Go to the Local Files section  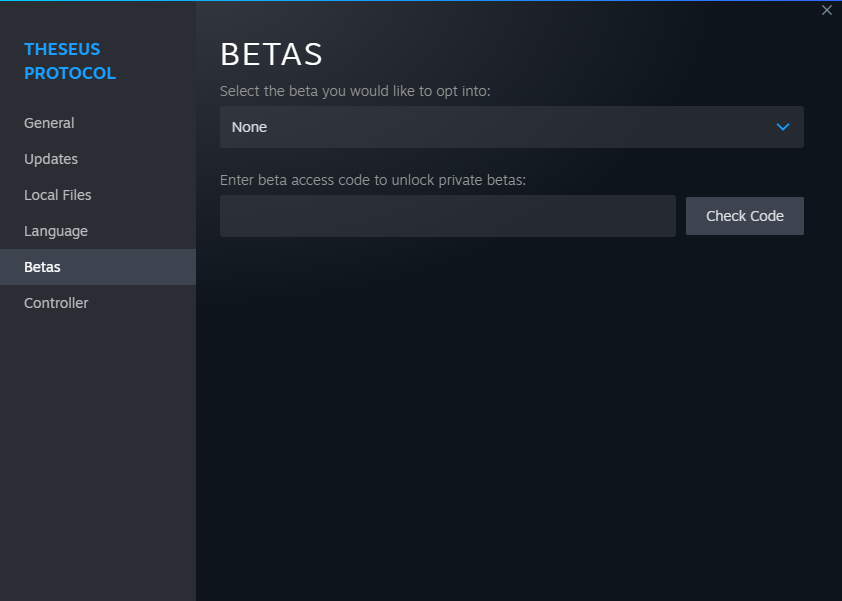click(x=58, y=195)
